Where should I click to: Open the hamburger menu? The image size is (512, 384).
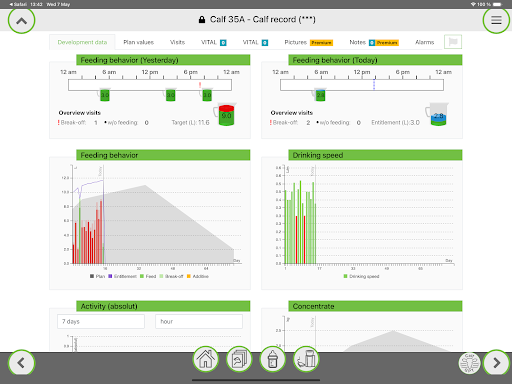[496, 20]
